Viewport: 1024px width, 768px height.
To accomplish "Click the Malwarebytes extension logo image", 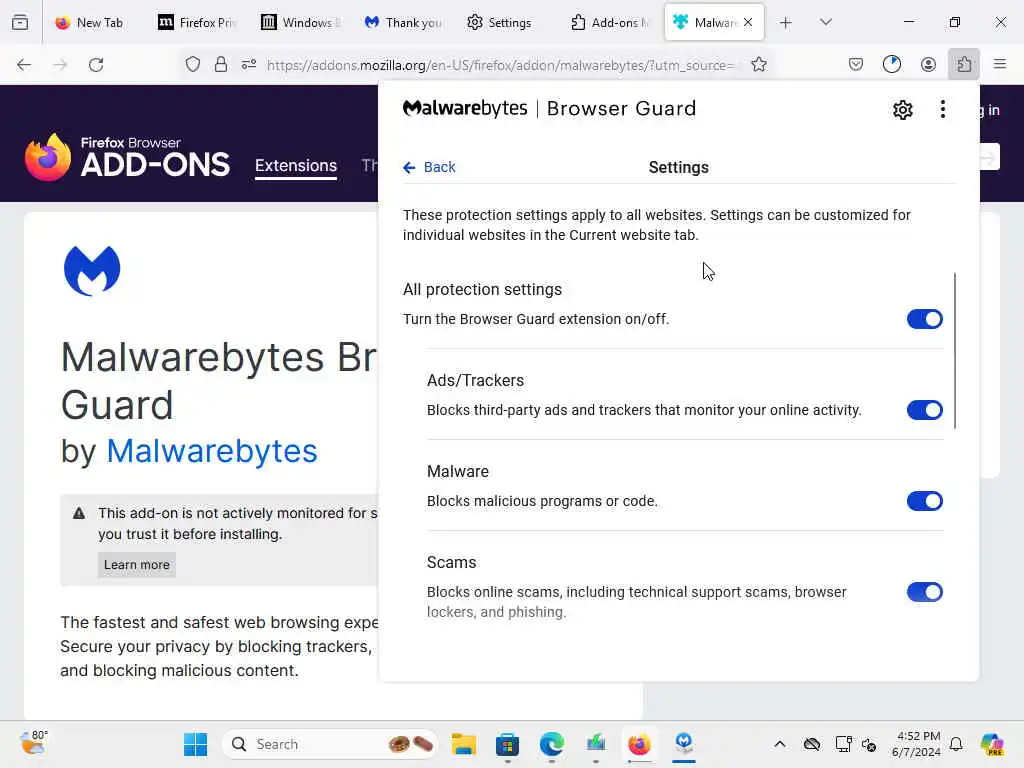I will (x=92, y=270).
